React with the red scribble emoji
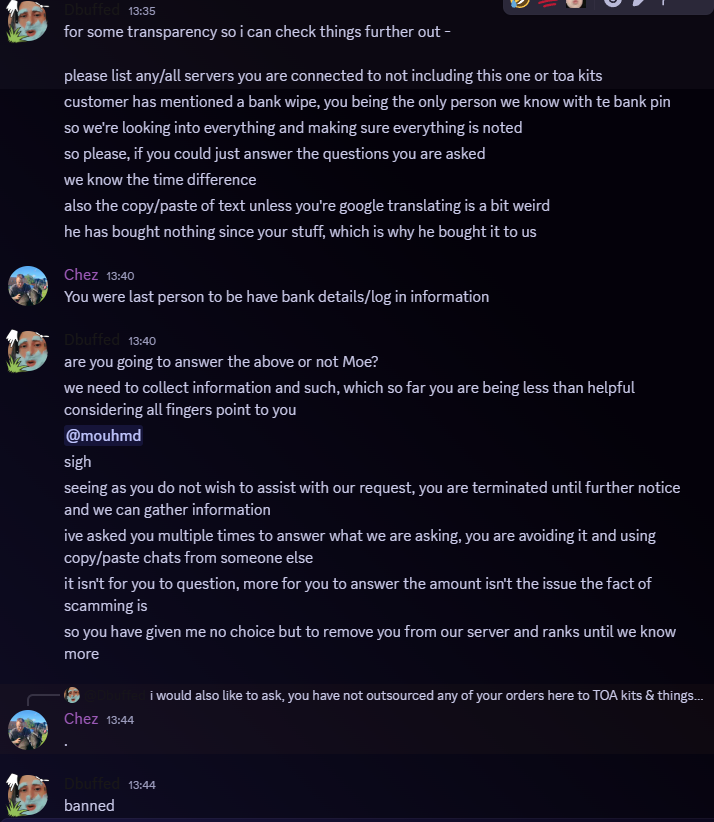714x822 pixels. point(547,3)
